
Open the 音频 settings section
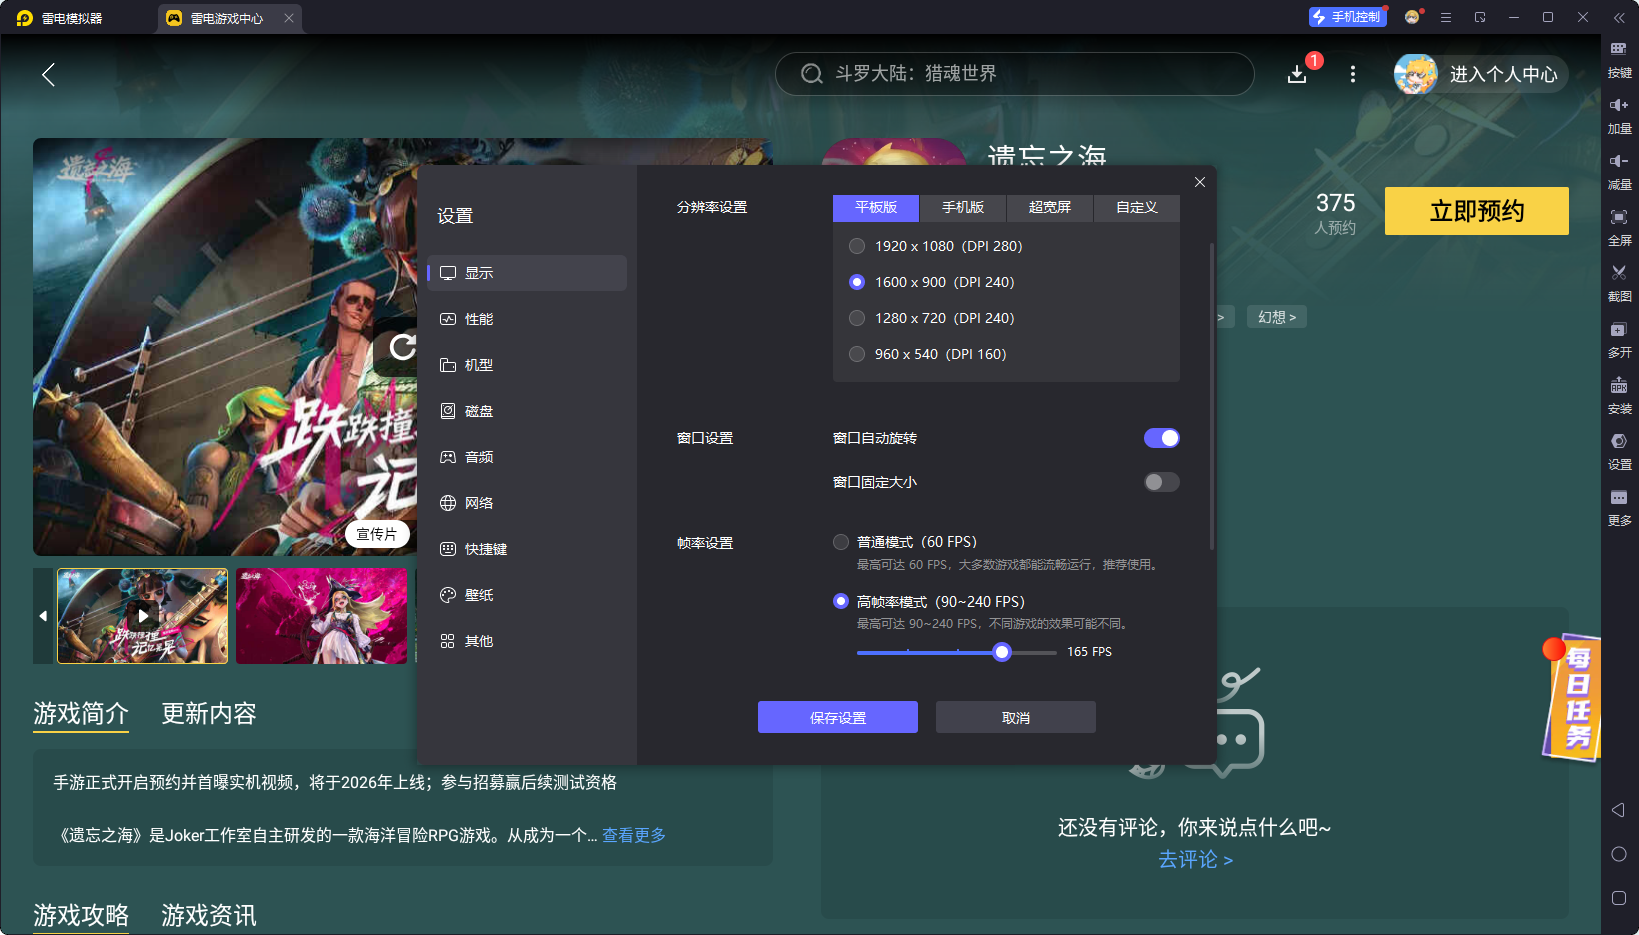click(x=527, y=457)
